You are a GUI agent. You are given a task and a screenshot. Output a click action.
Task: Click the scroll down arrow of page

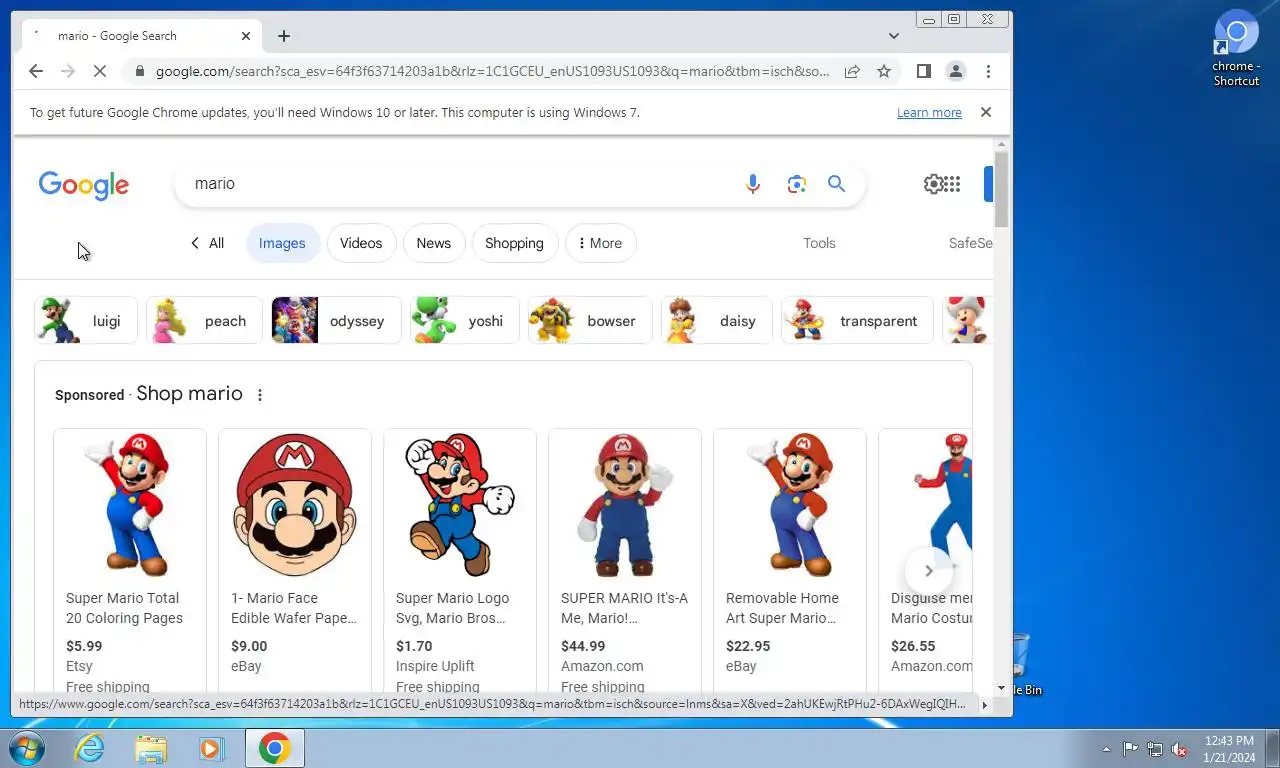coord(1001,688)
